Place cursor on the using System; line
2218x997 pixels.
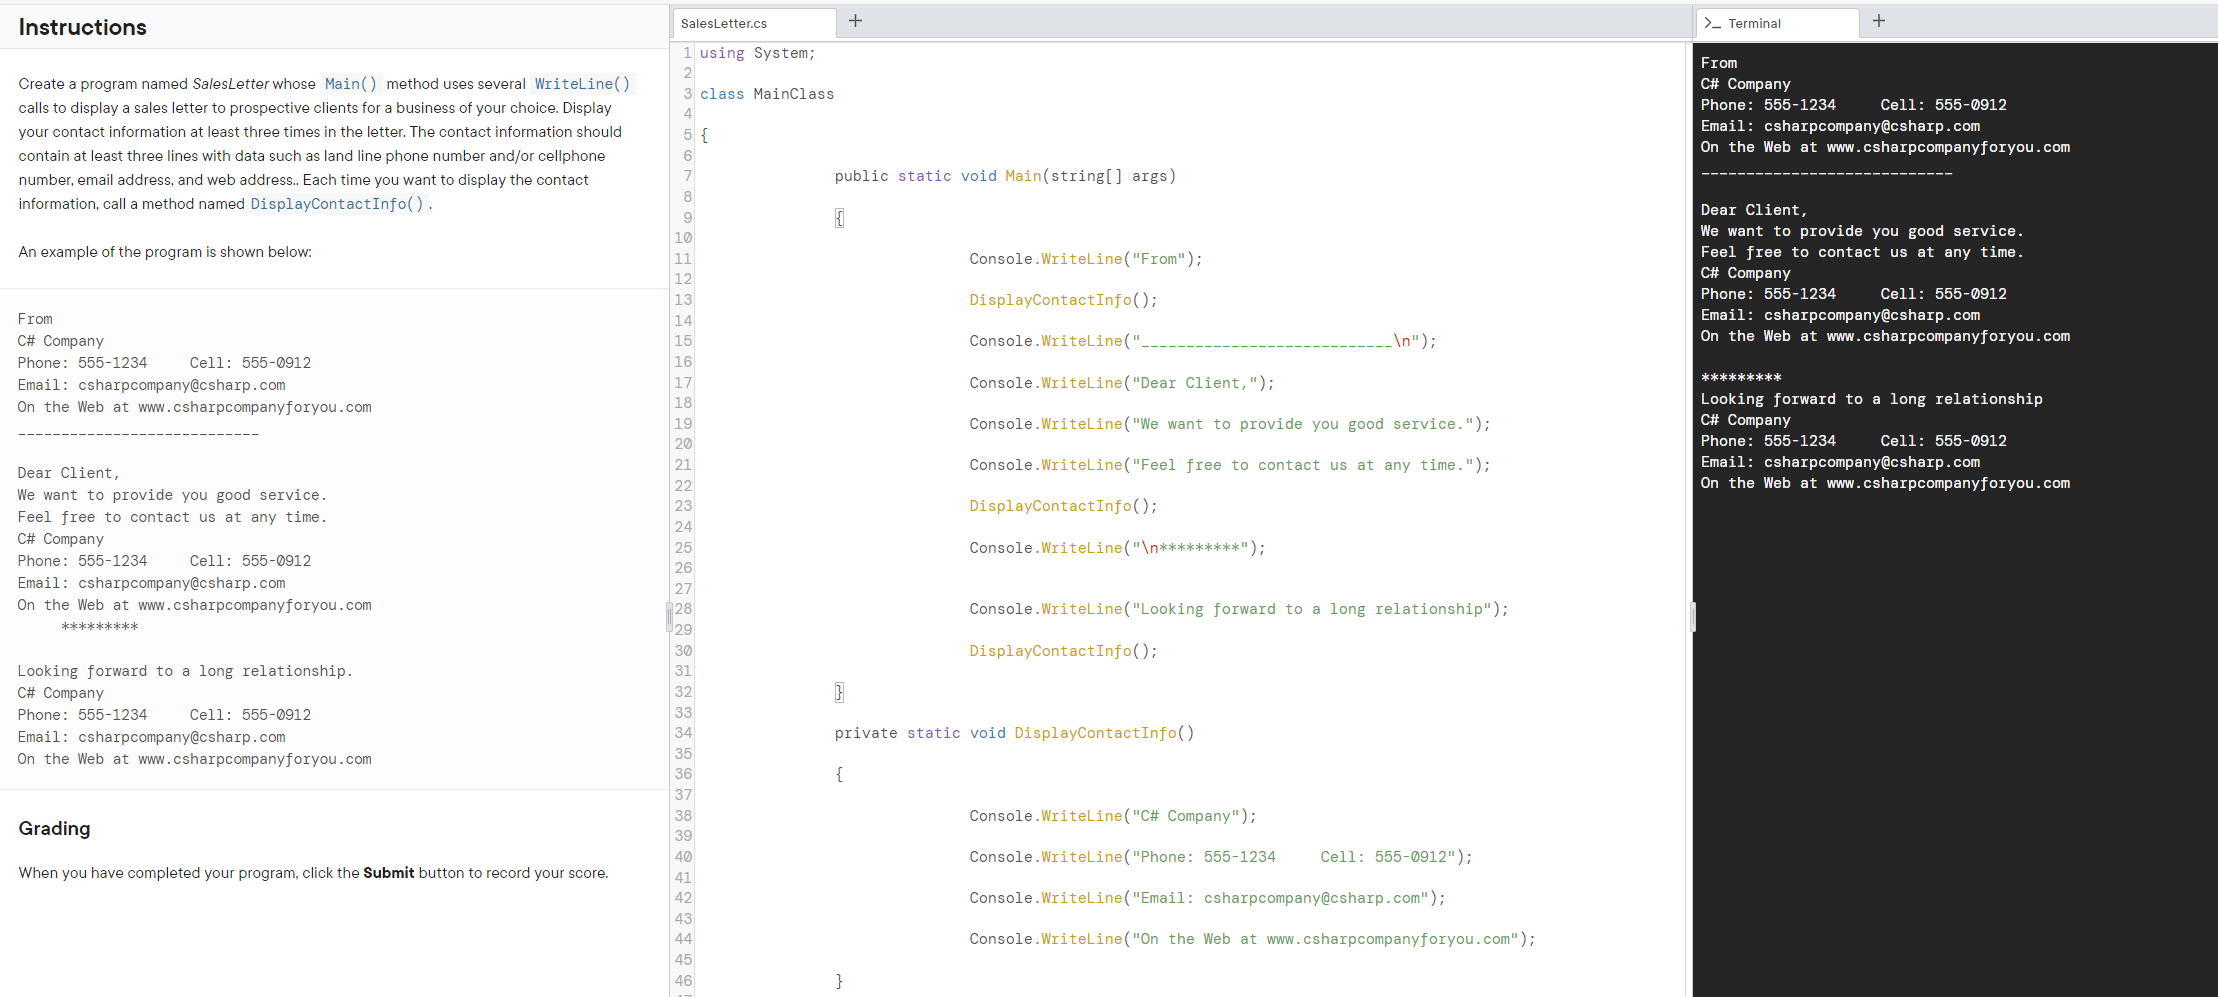[x=755, y=53]
